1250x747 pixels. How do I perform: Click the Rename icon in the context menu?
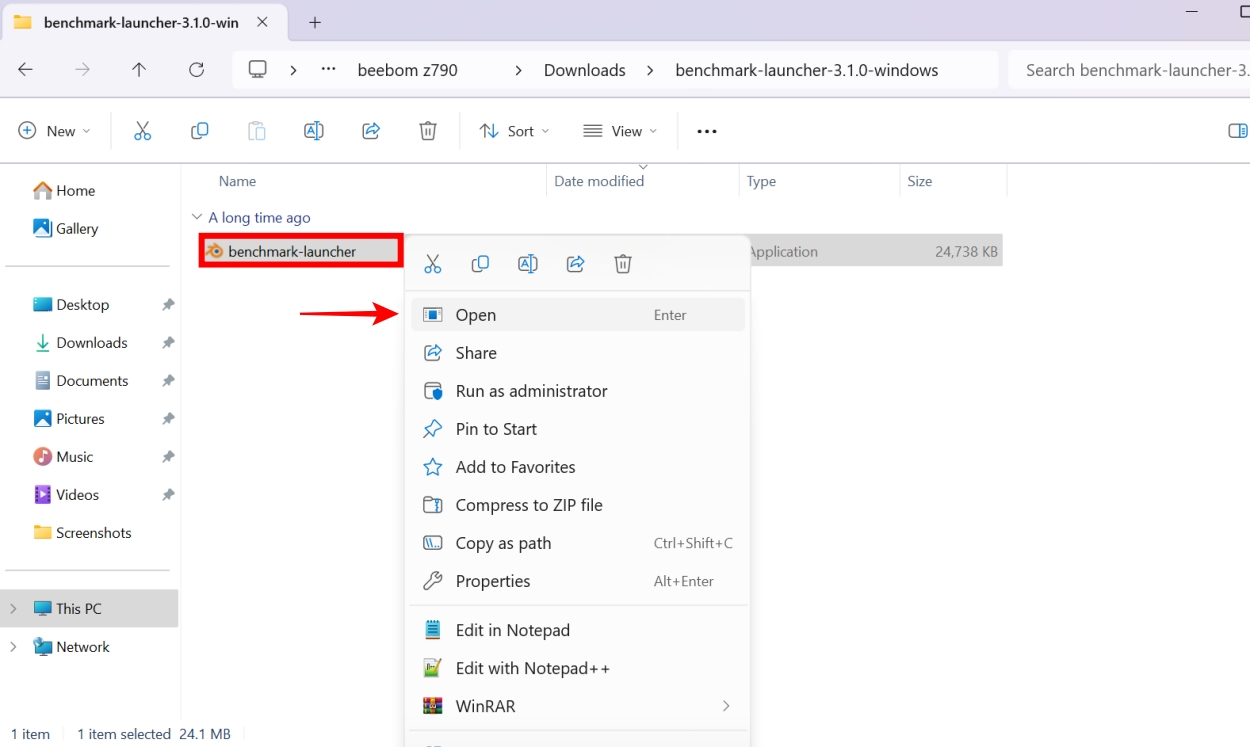528,264
